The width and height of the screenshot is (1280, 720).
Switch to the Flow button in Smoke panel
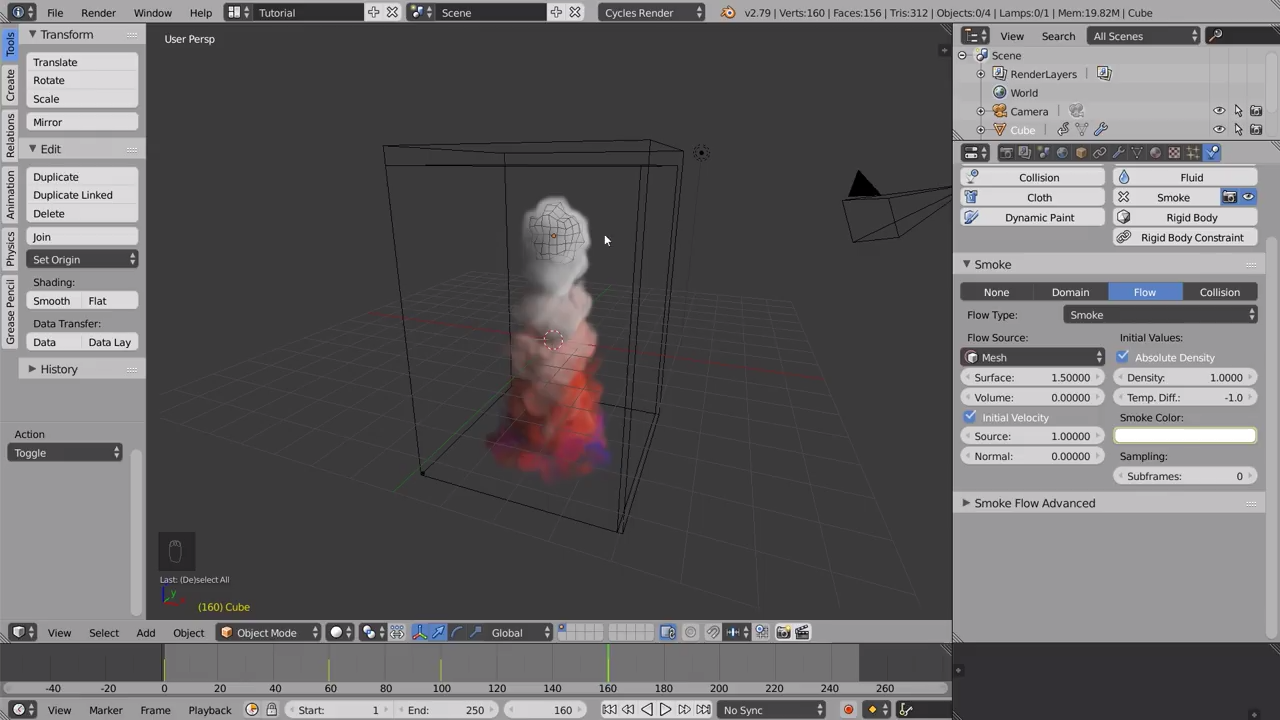click(1144, 292)
